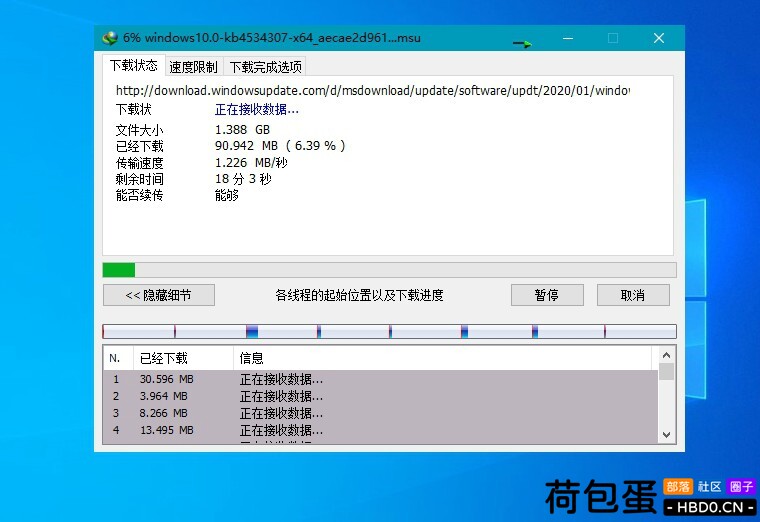Pause the download with 暂停 button
The height and width of the screenshot is (522, 760).
pyautogui.click(x=547, y=295)
